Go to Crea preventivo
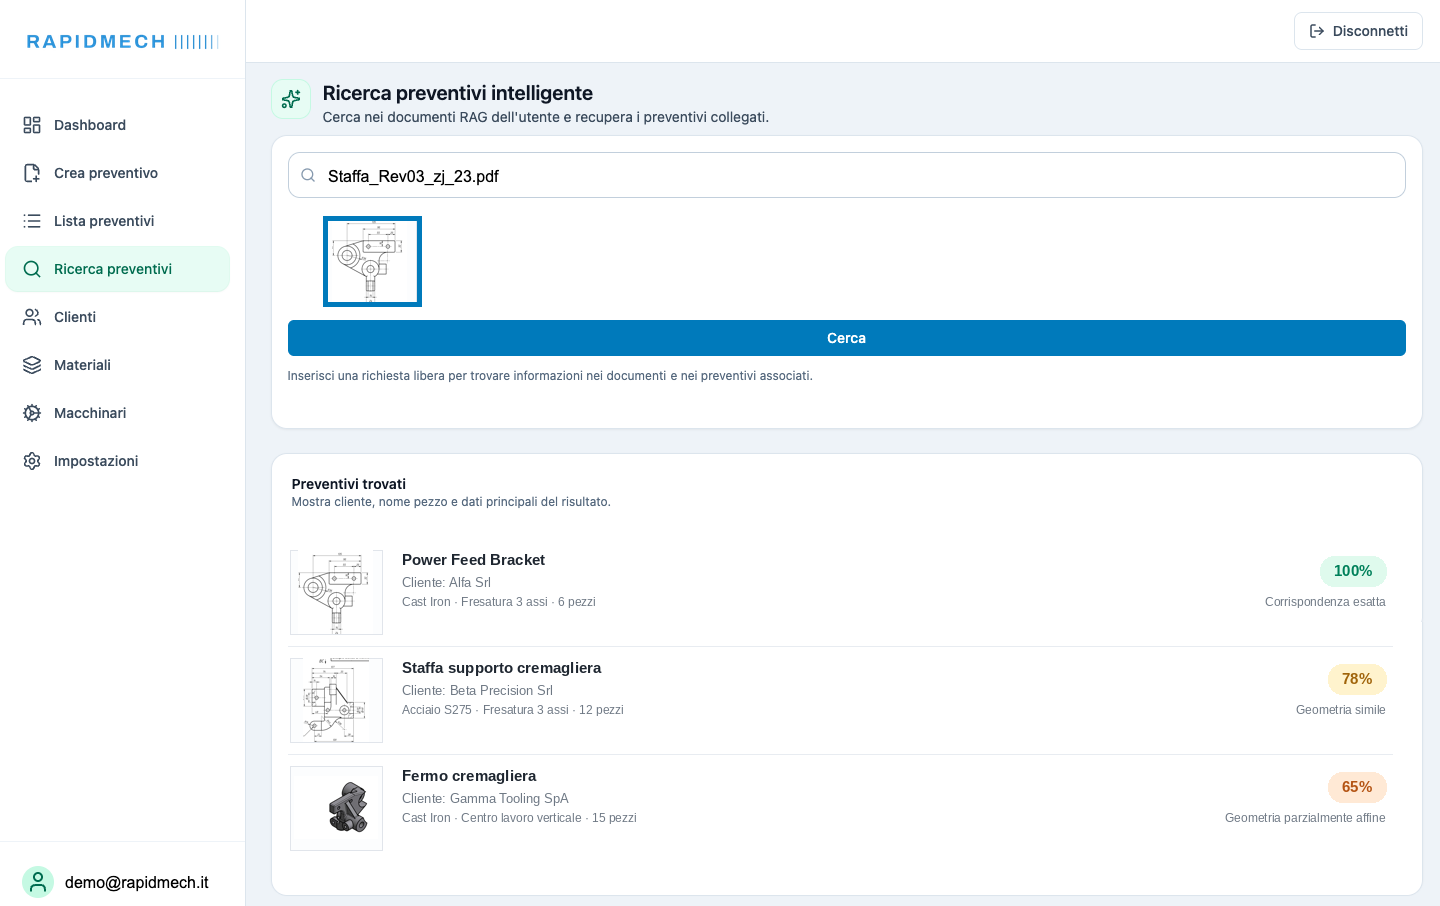 pyautogui.click(x=118, y=173)
